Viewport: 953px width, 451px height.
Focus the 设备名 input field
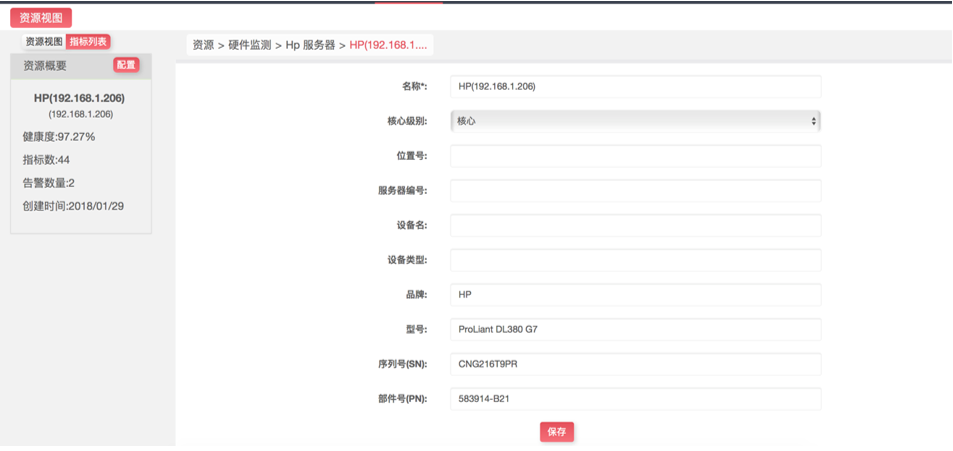point(635,225)
